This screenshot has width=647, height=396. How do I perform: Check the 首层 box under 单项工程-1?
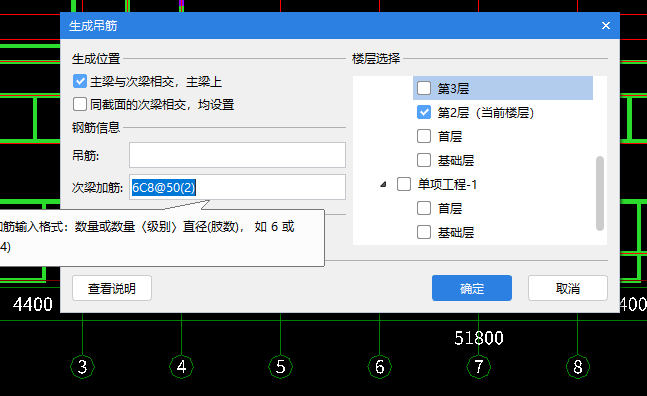pos(424,208)
